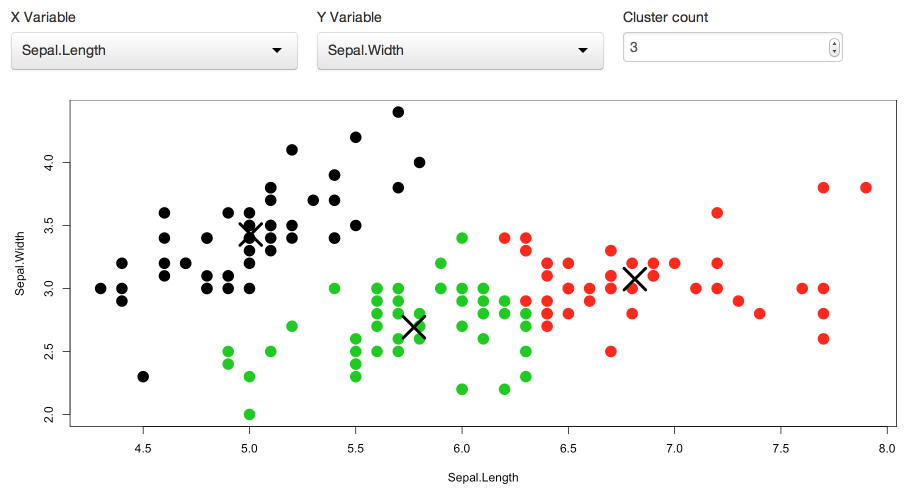Screen dimensions: 913x496
Task: Click the "Y Variable" label
Action: pyautogui.click(x=349, y=17)
